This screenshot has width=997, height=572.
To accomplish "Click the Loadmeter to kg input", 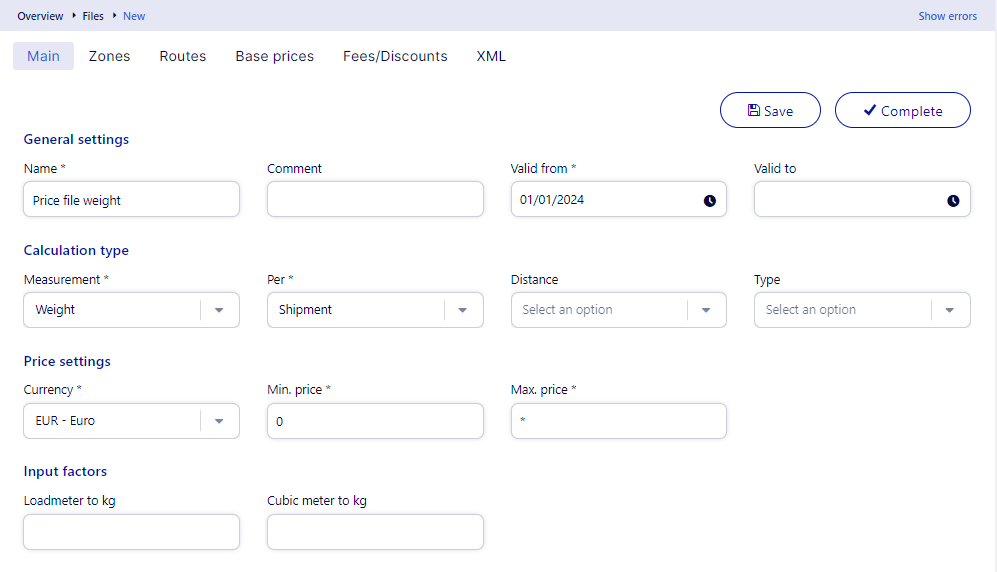I will [x=131, y=532].
